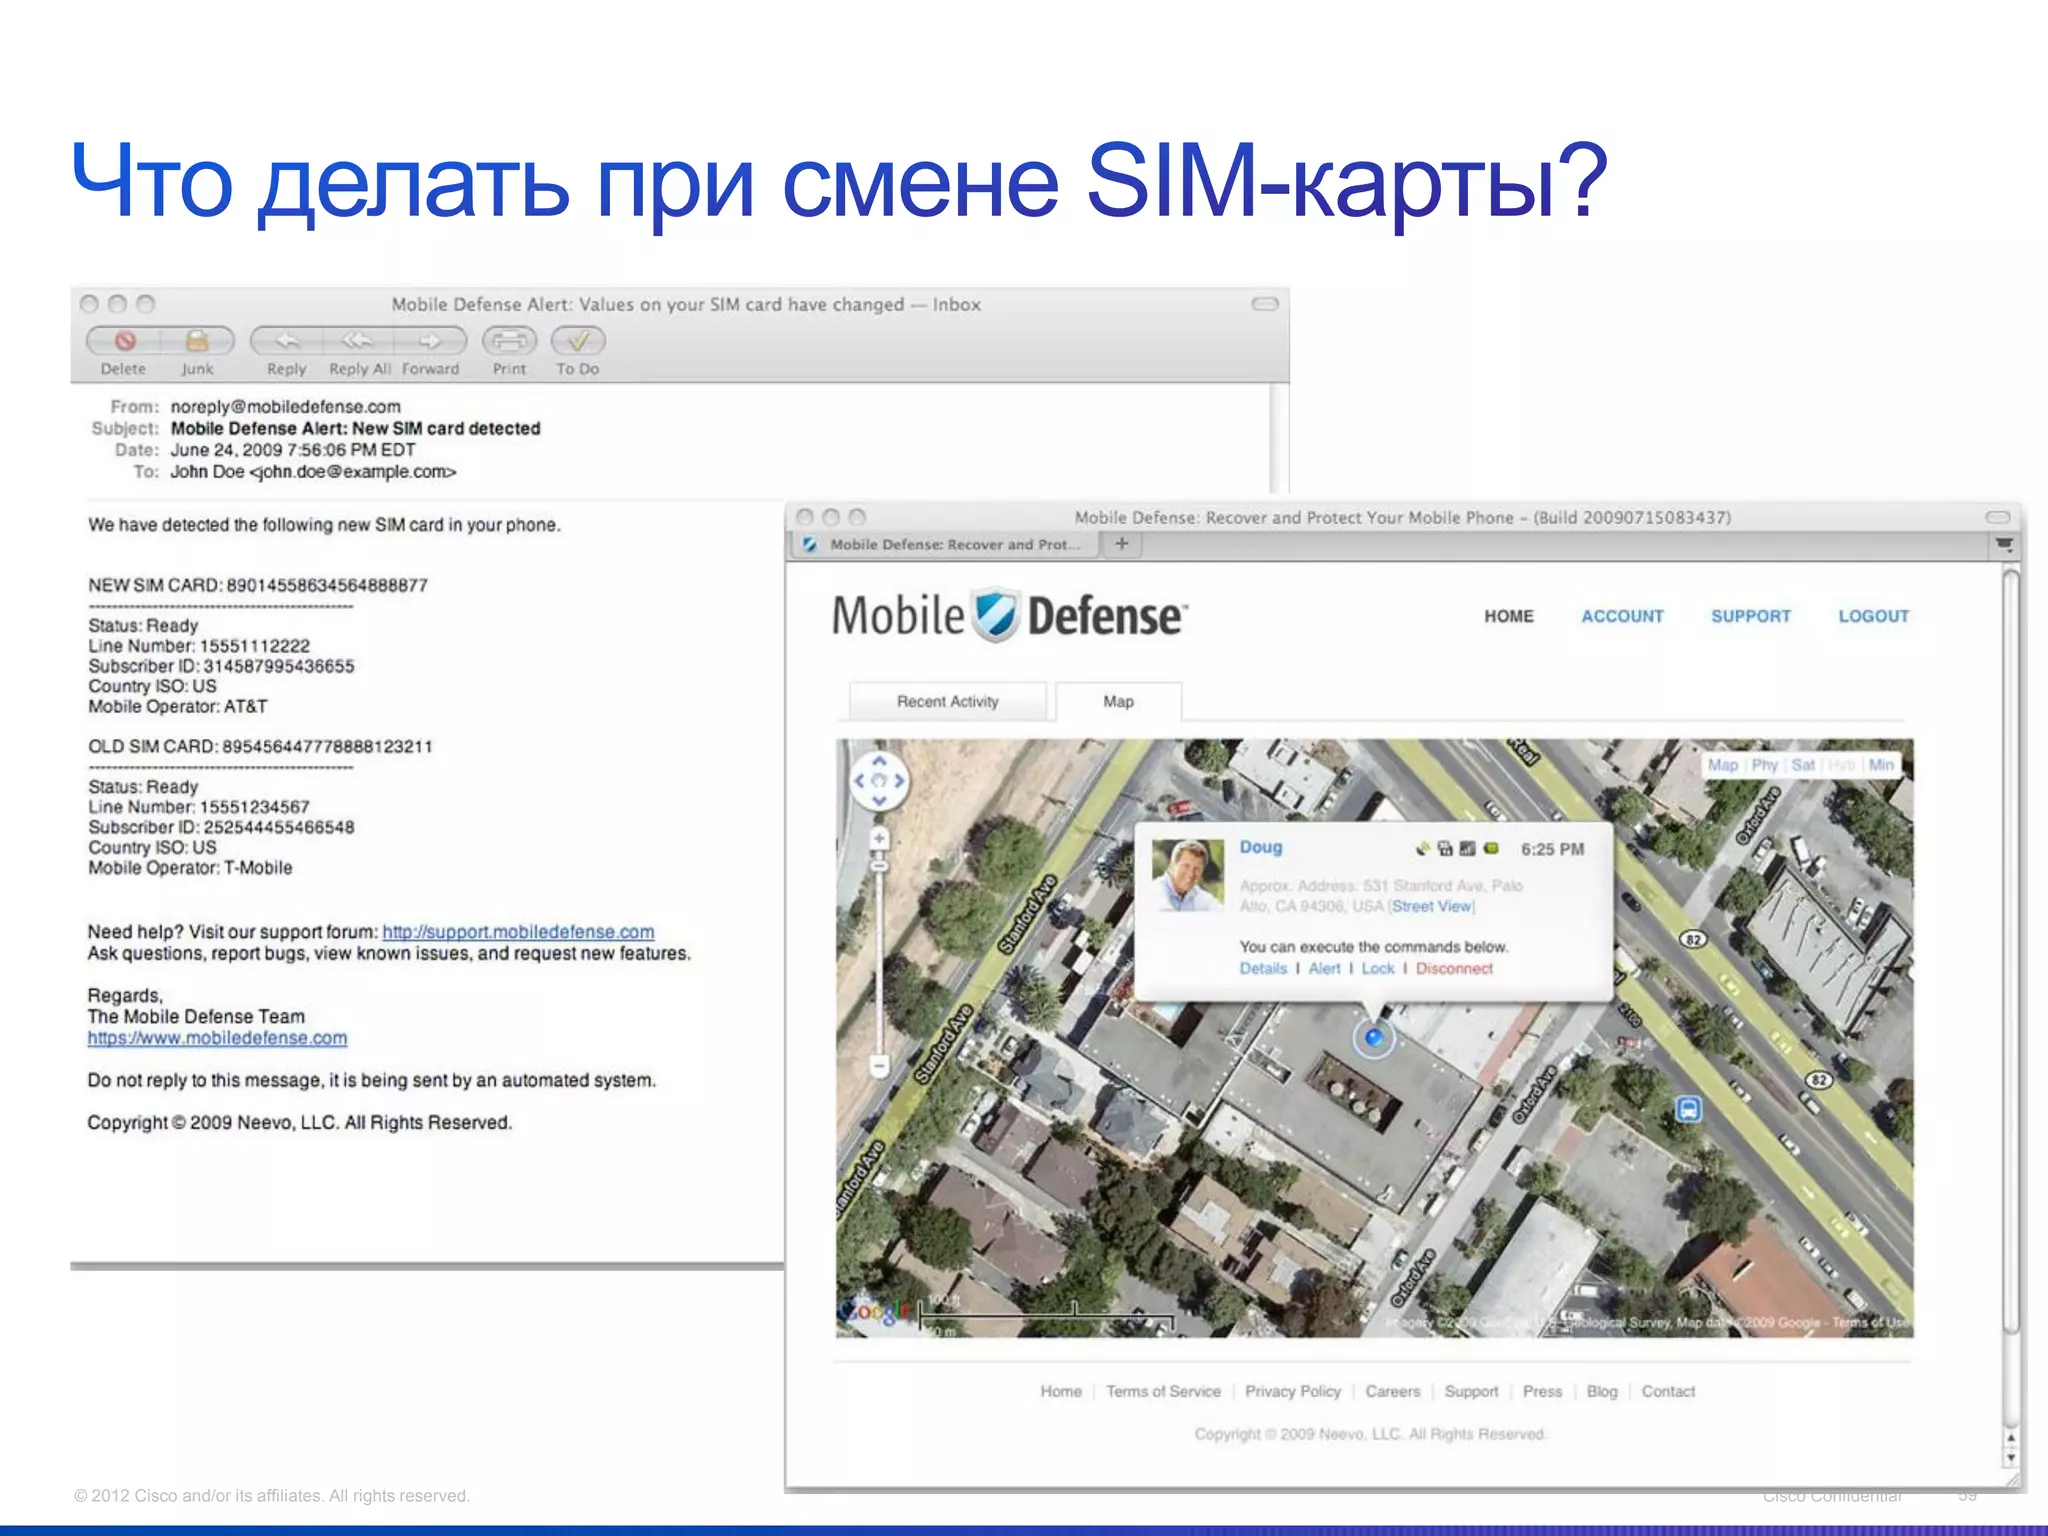Screen dimensions: 2048x1536
Task: Mark message as Junk
Action: 197,341
